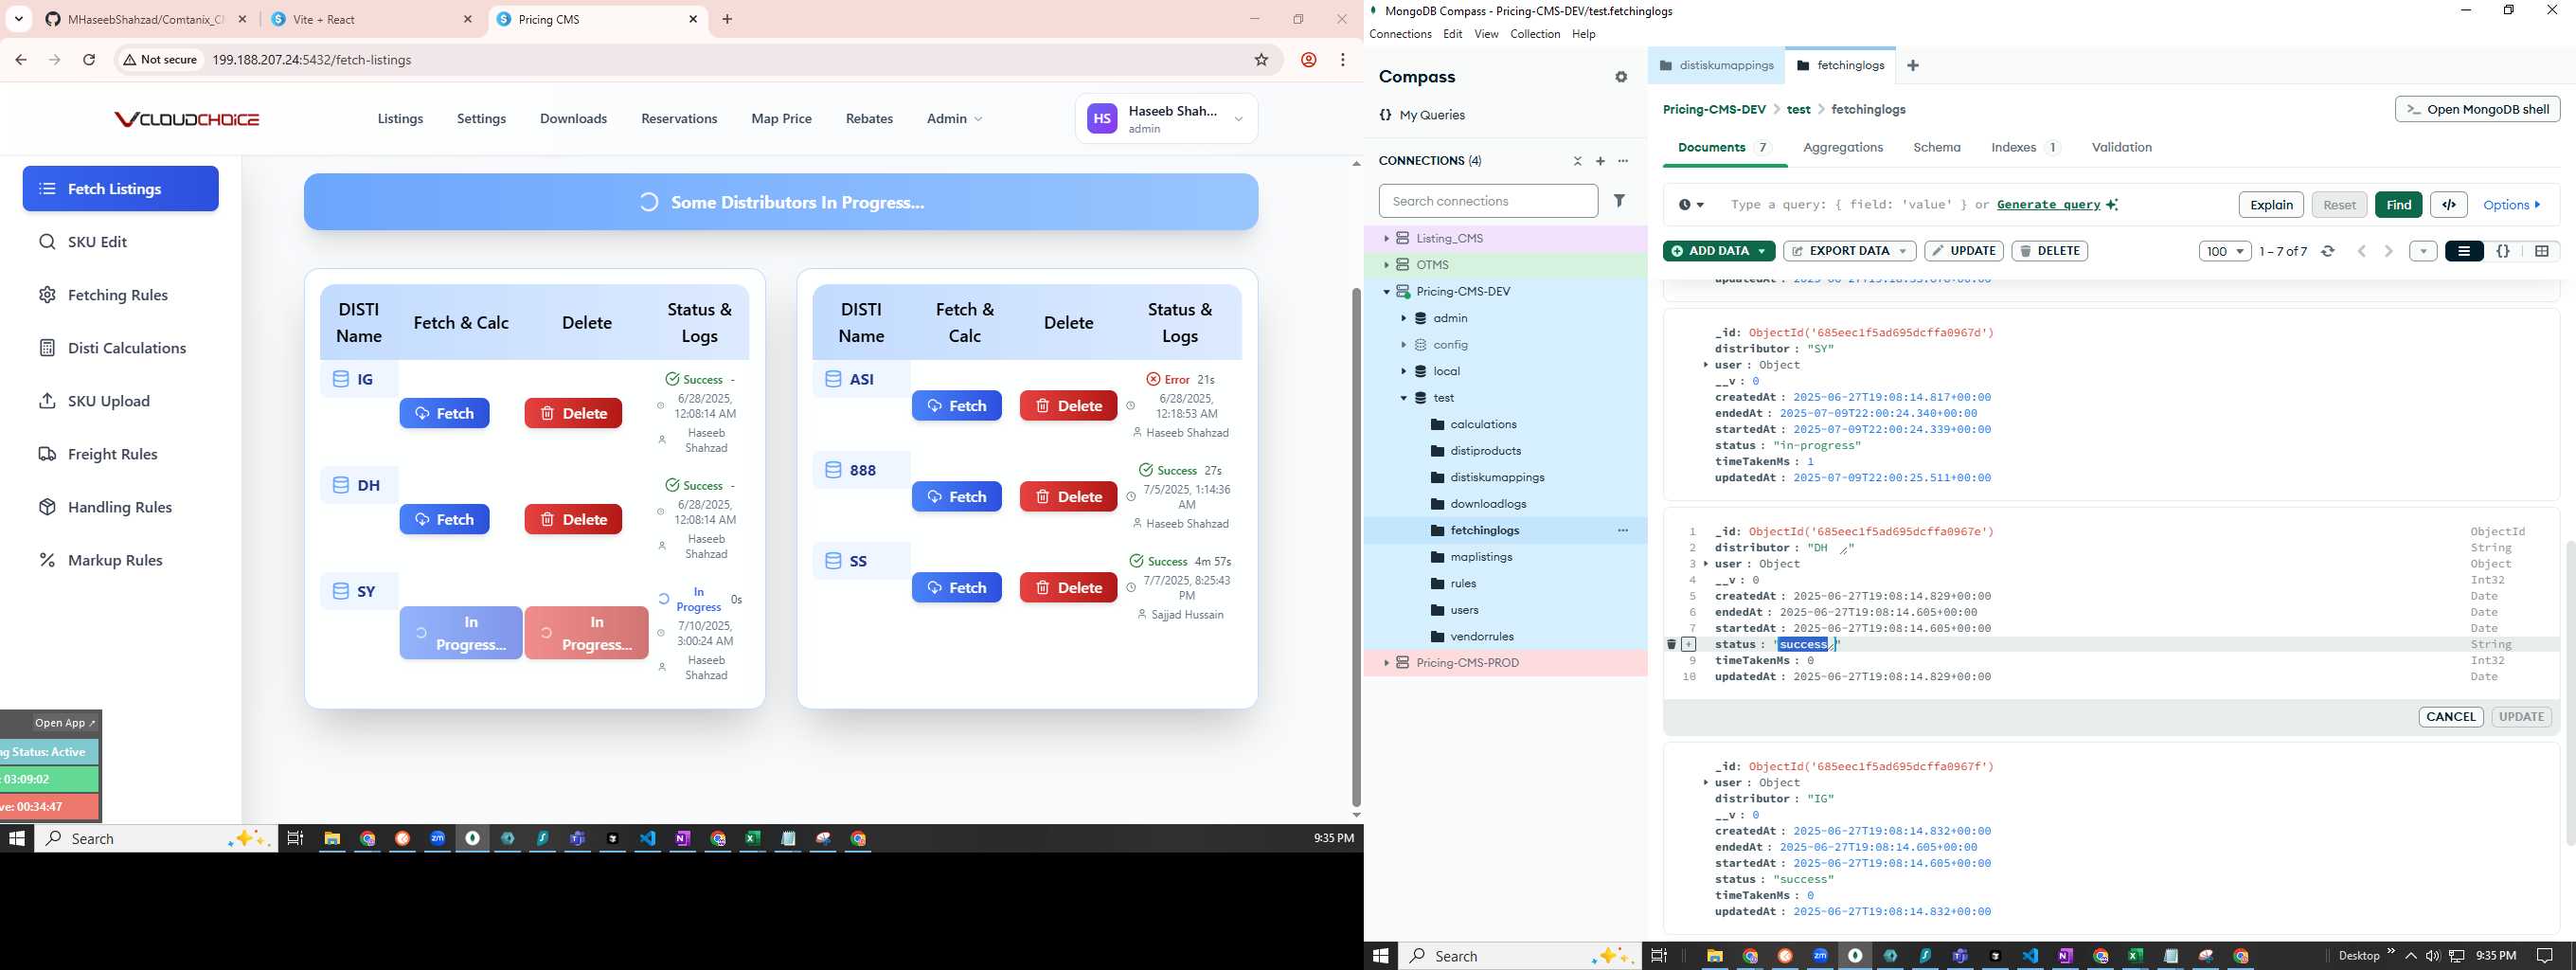The height and width of the screenshot is (970, 2576).
Task: Reload the Pricing CMS page
Action: point(89,60)
